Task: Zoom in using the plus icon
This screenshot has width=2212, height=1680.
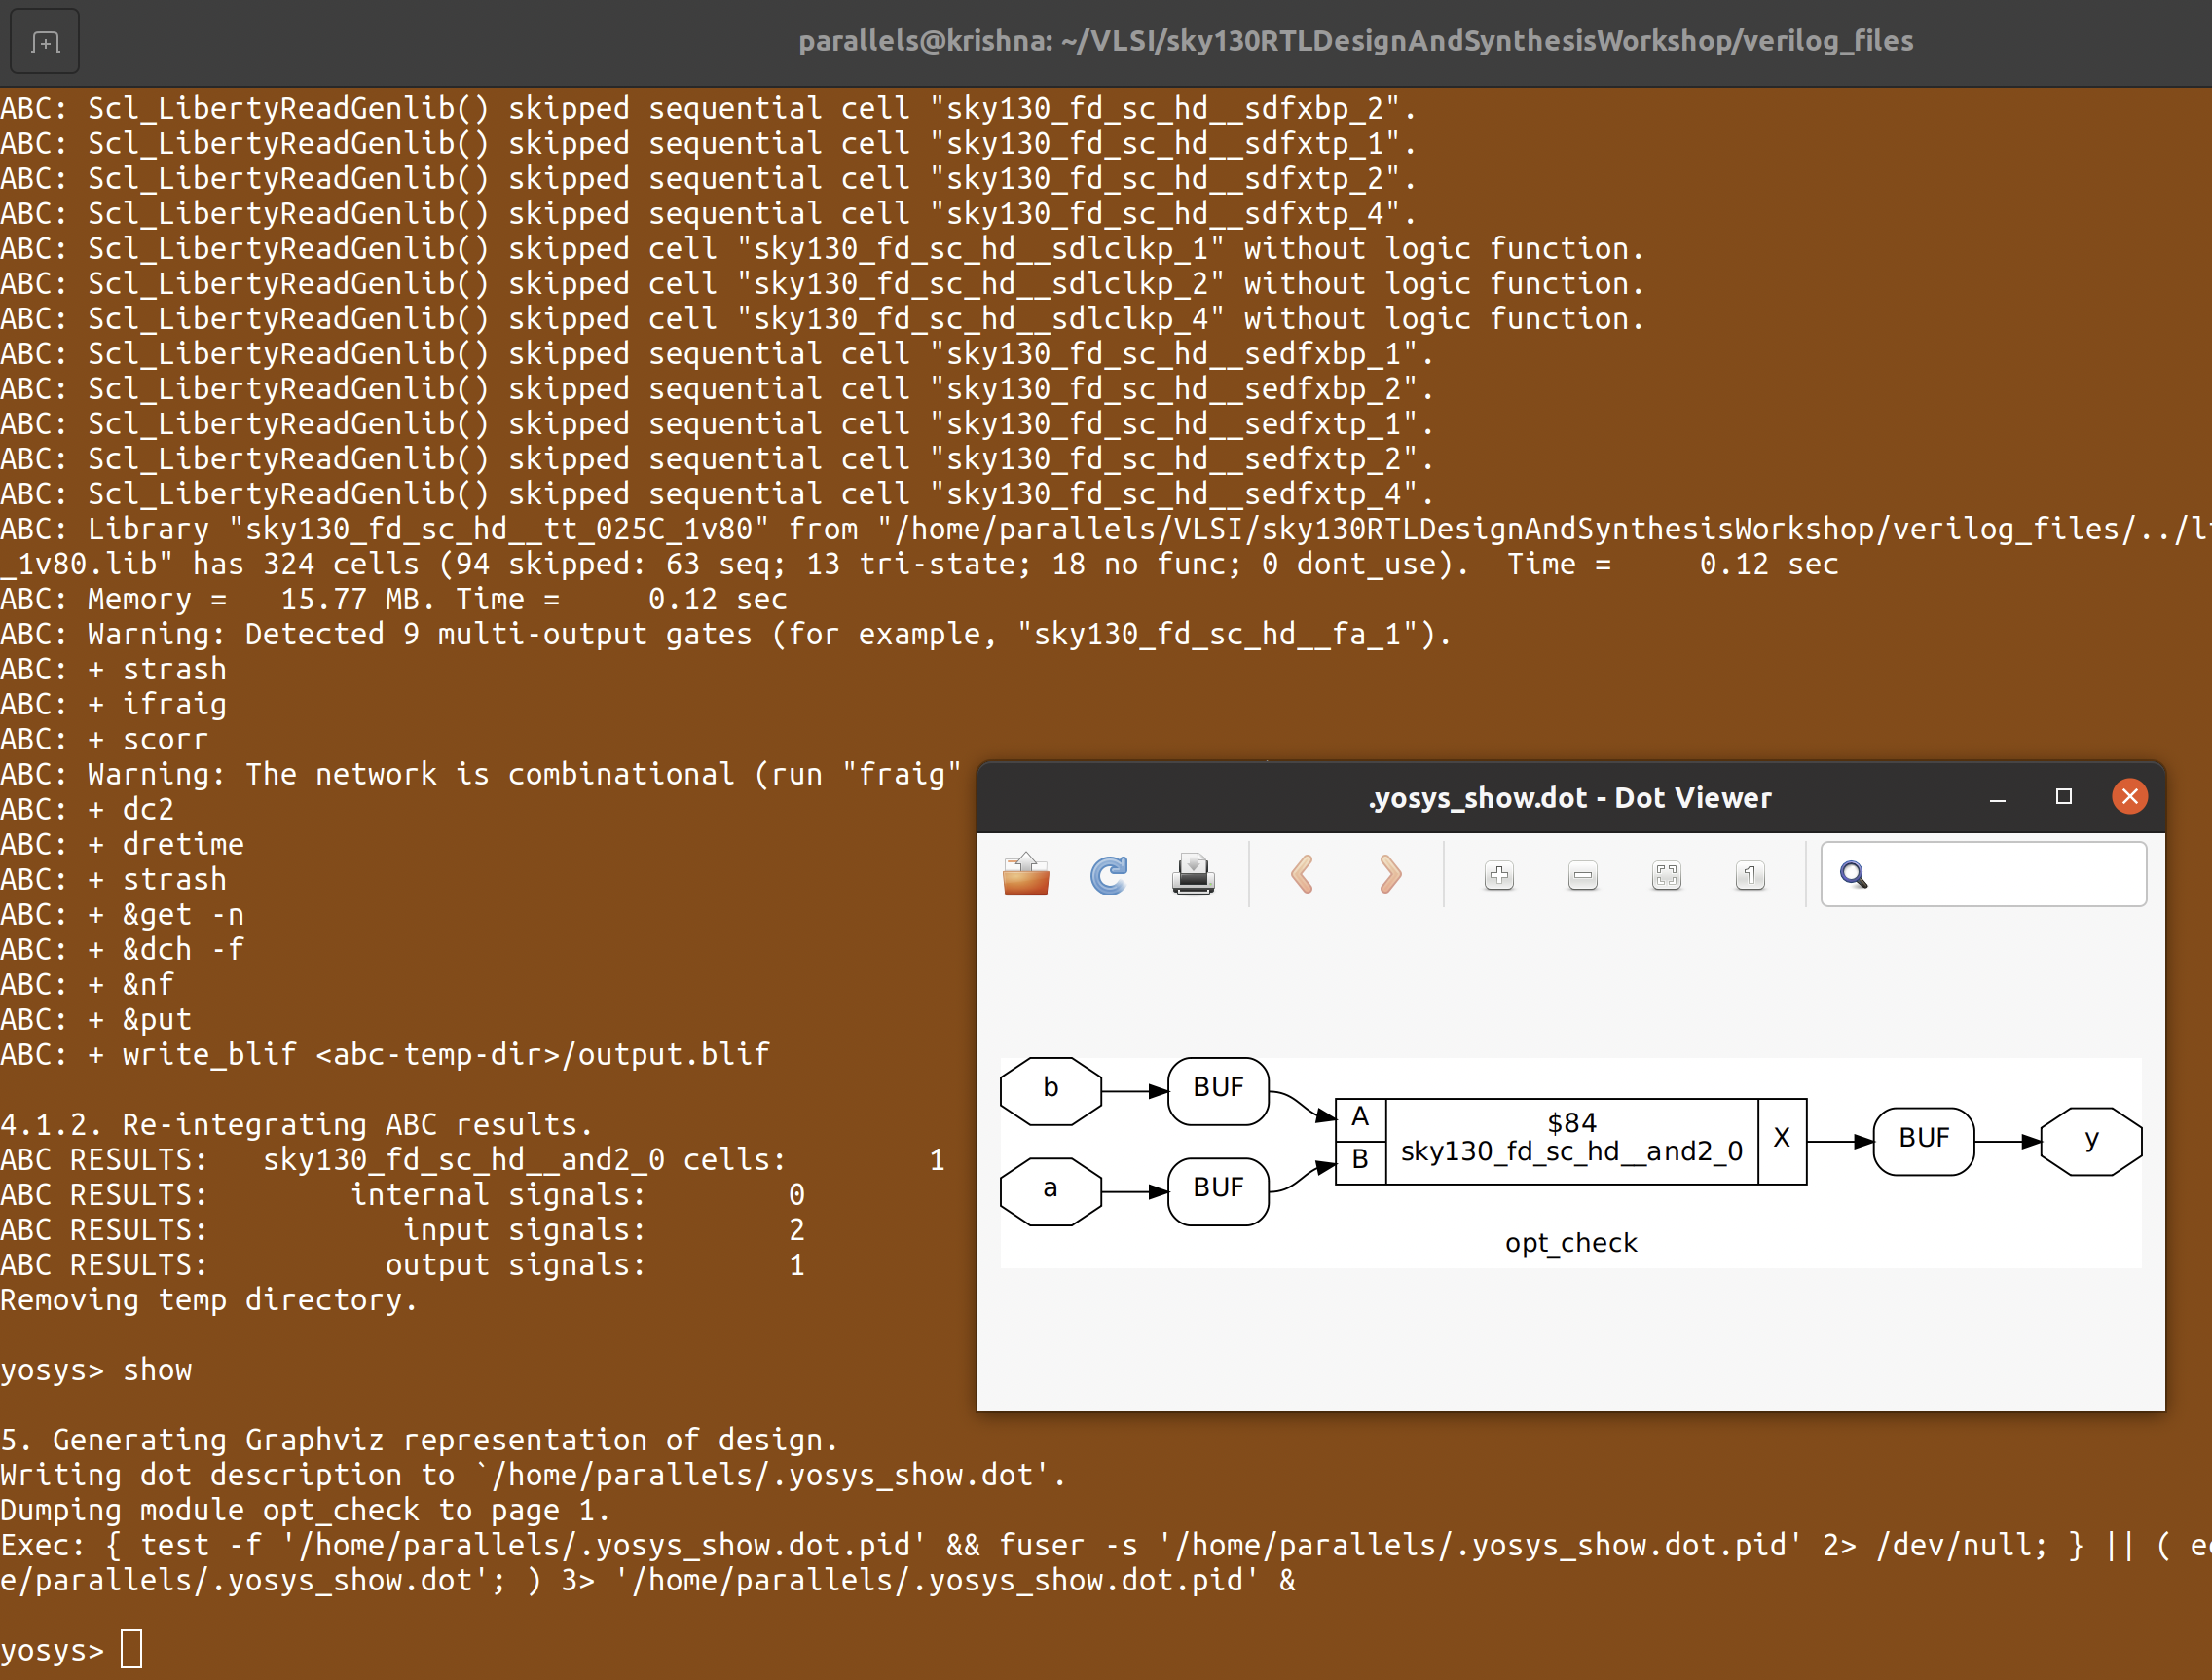Action: 1498,876
